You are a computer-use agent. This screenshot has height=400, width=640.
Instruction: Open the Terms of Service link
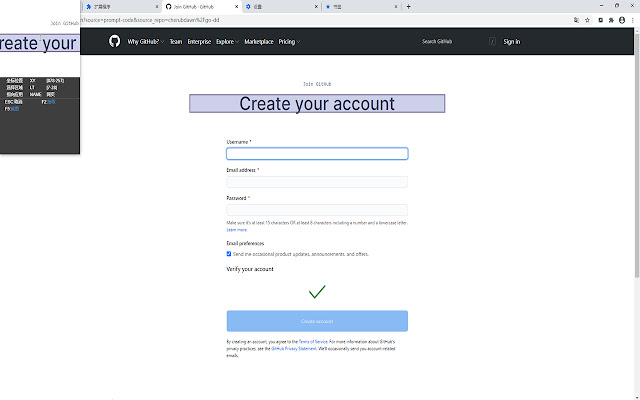313,342
